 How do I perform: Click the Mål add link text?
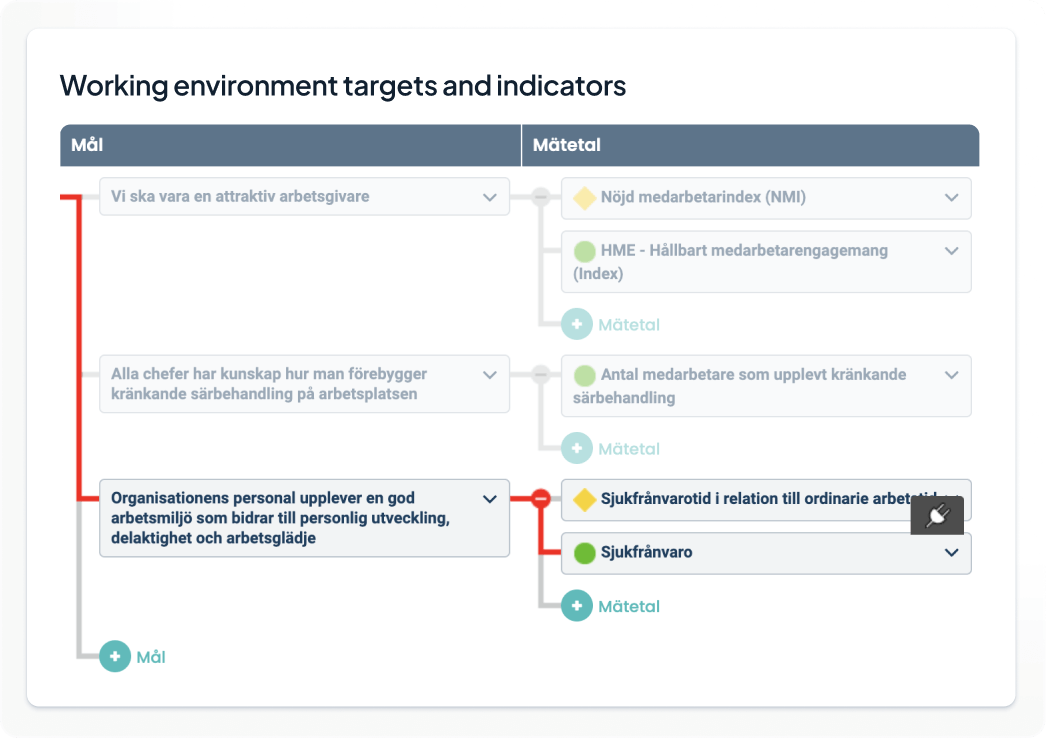[151, 657]
